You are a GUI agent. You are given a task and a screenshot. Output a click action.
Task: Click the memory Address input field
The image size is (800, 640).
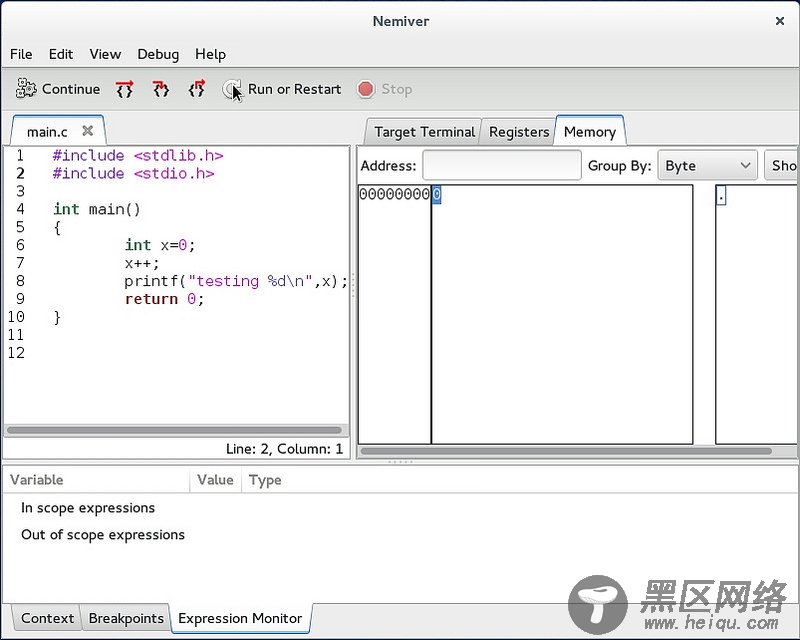[502, 165]
